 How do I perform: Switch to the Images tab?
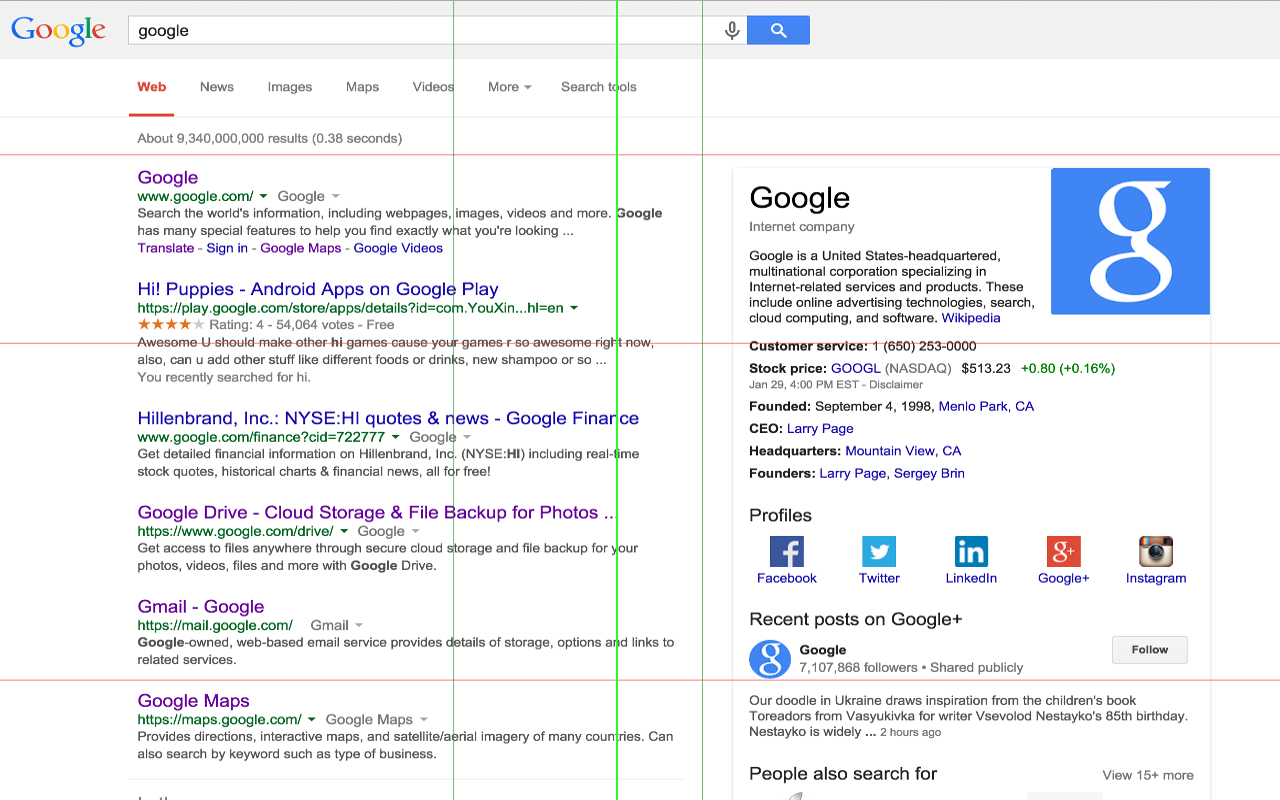point(289,87)
